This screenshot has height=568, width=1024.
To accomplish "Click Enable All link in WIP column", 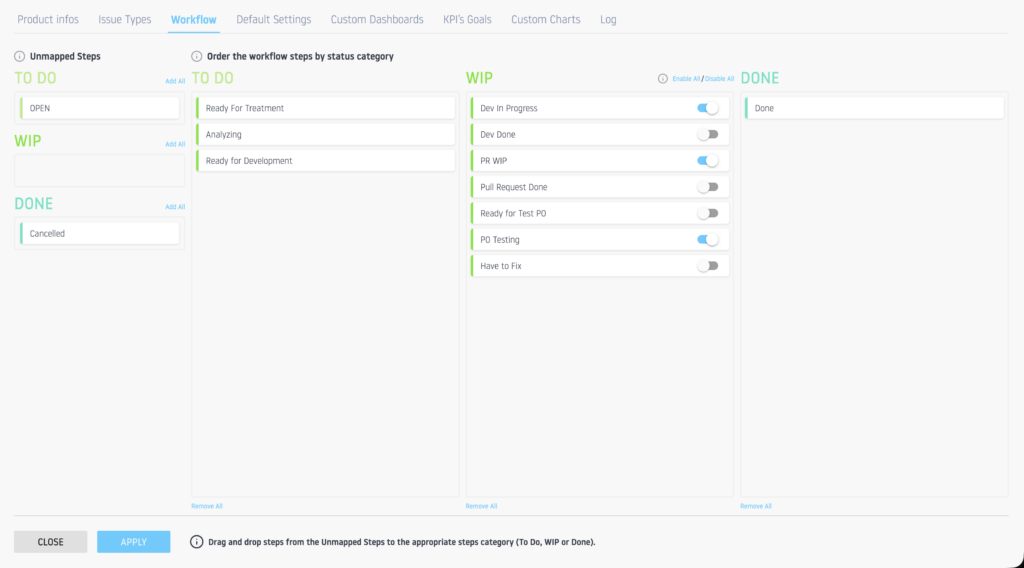I will point(686,79).
